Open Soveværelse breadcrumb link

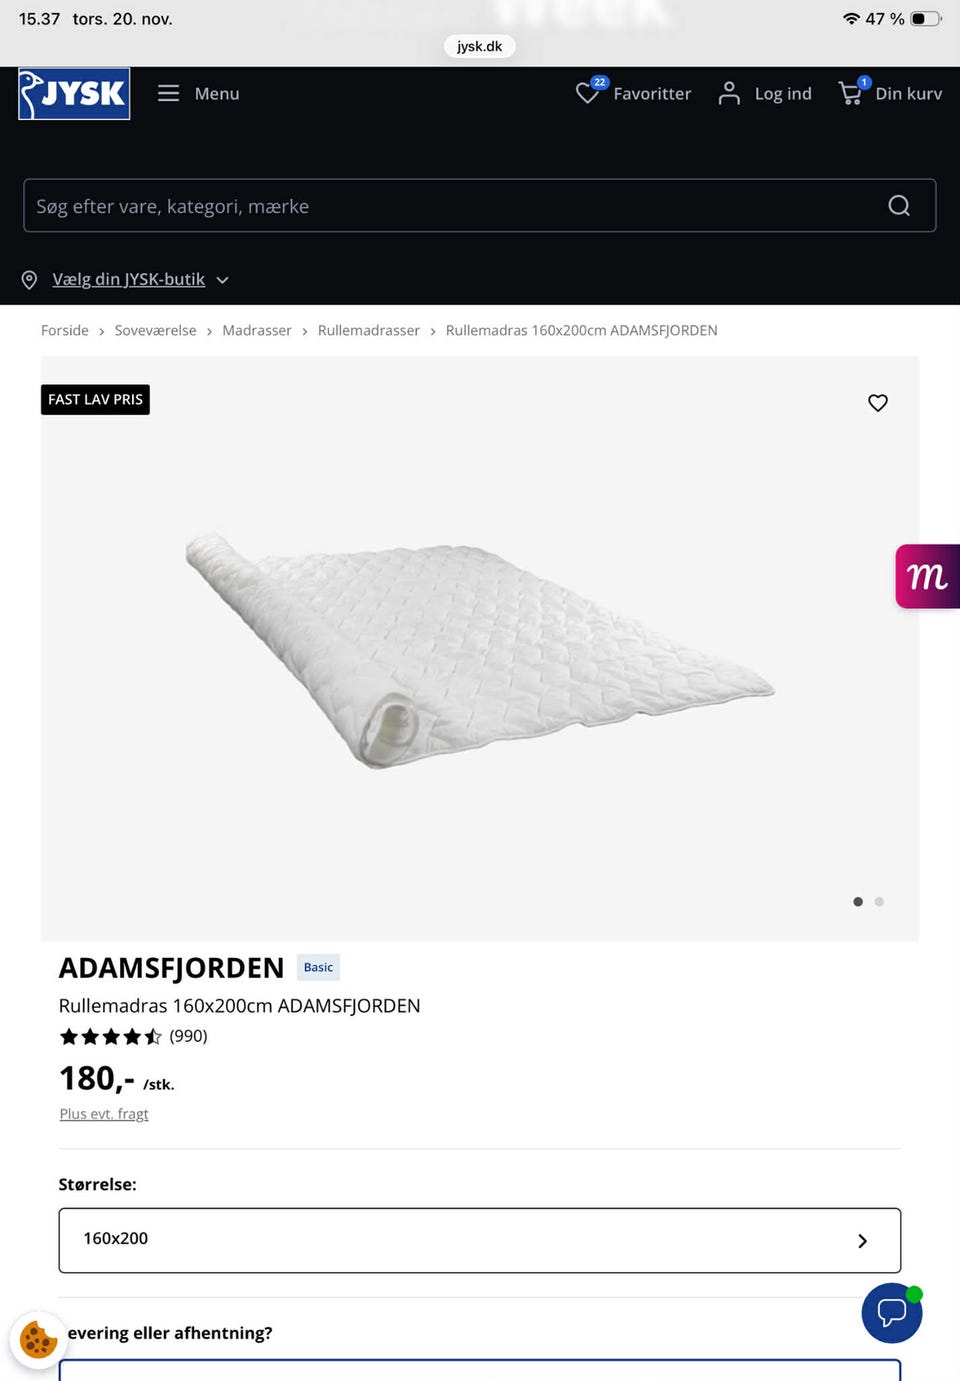pyautogui.click(x=155, y=331)
